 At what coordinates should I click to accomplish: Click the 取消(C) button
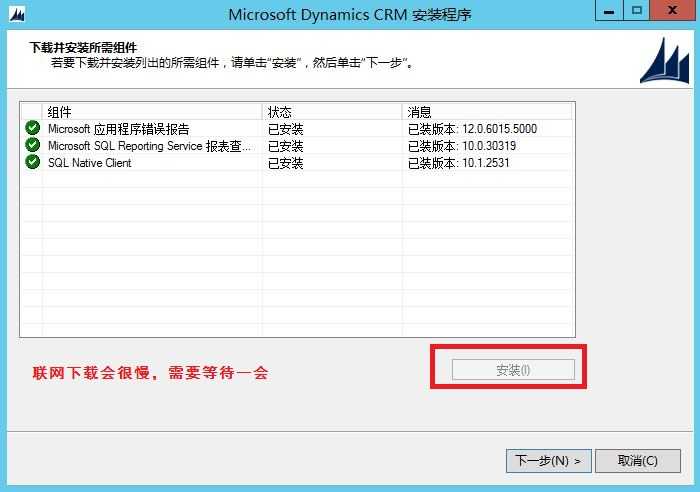[638, 460]
